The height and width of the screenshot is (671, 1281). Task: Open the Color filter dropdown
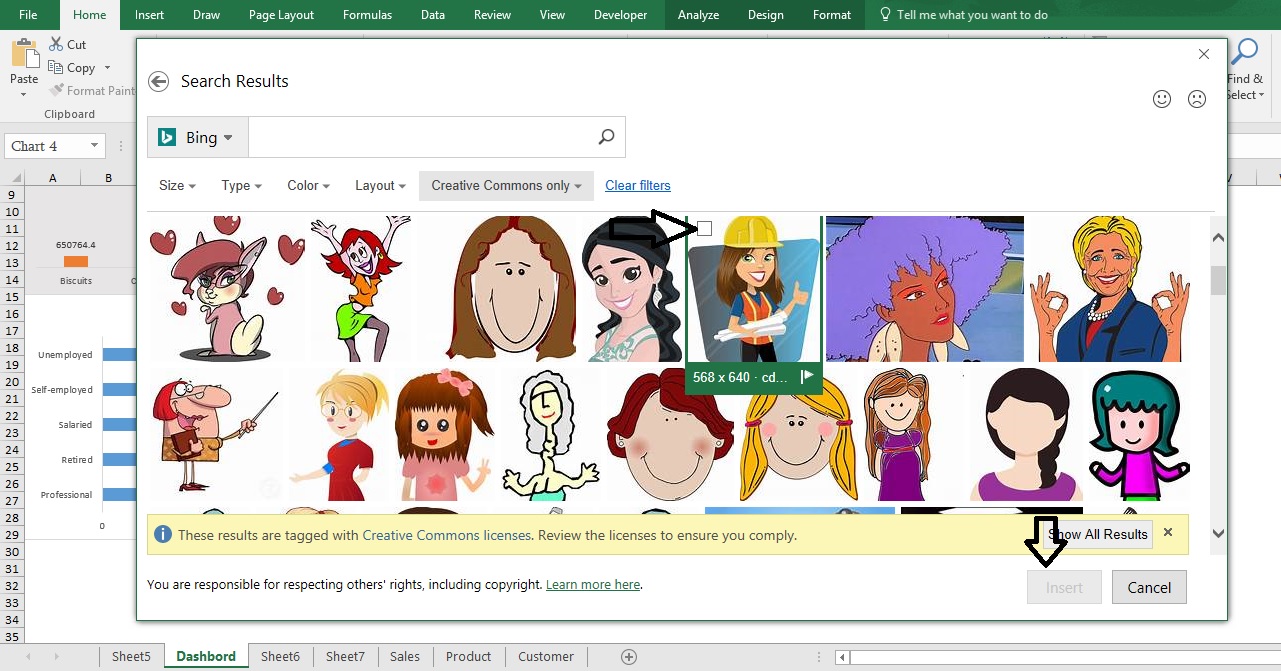click(308, 186)
